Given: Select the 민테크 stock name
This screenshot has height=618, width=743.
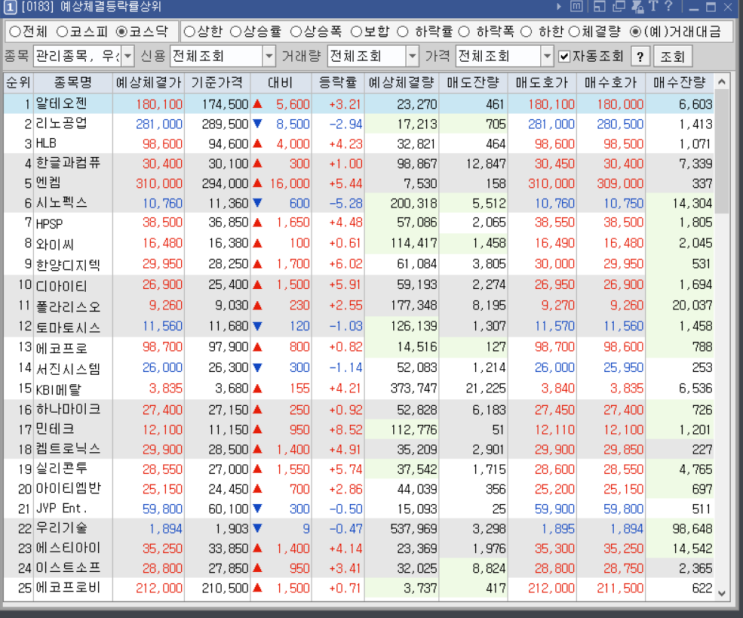Looking at the screenshot, I should coord(55,429).
